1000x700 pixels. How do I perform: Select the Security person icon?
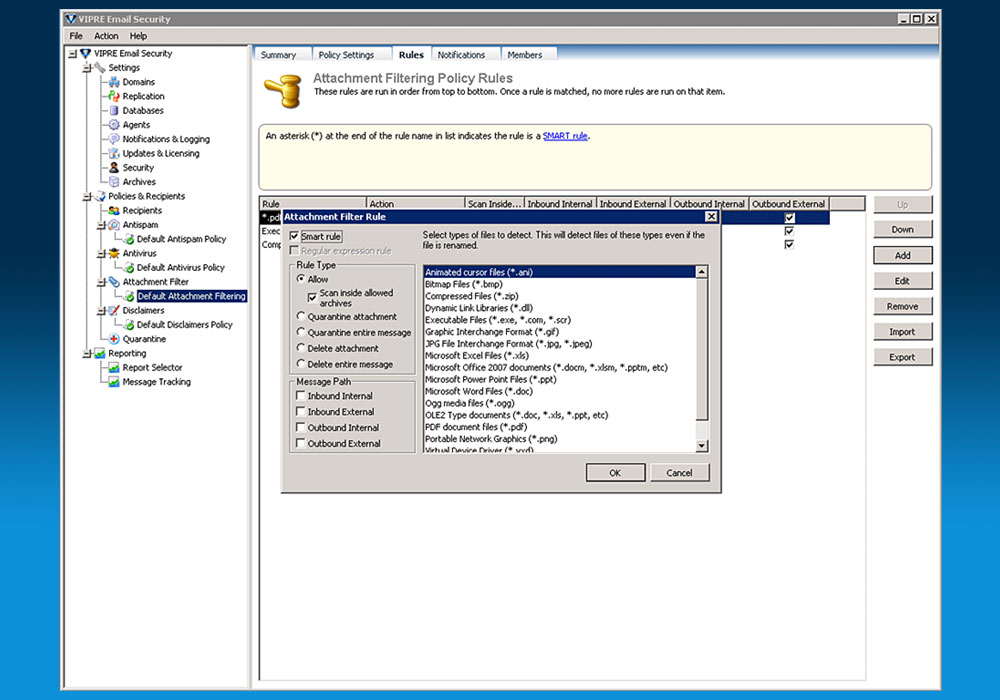click(114, 168)
